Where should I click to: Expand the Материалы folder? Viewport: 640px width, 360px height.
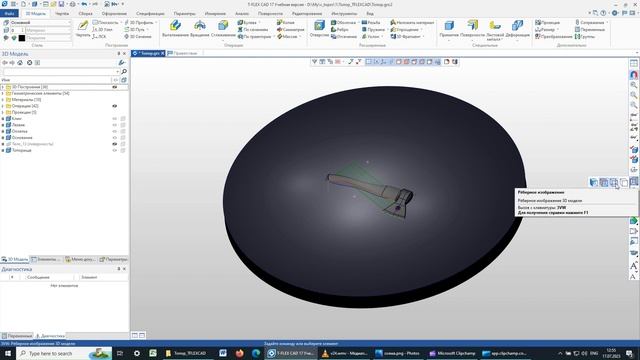coord(3,100)
